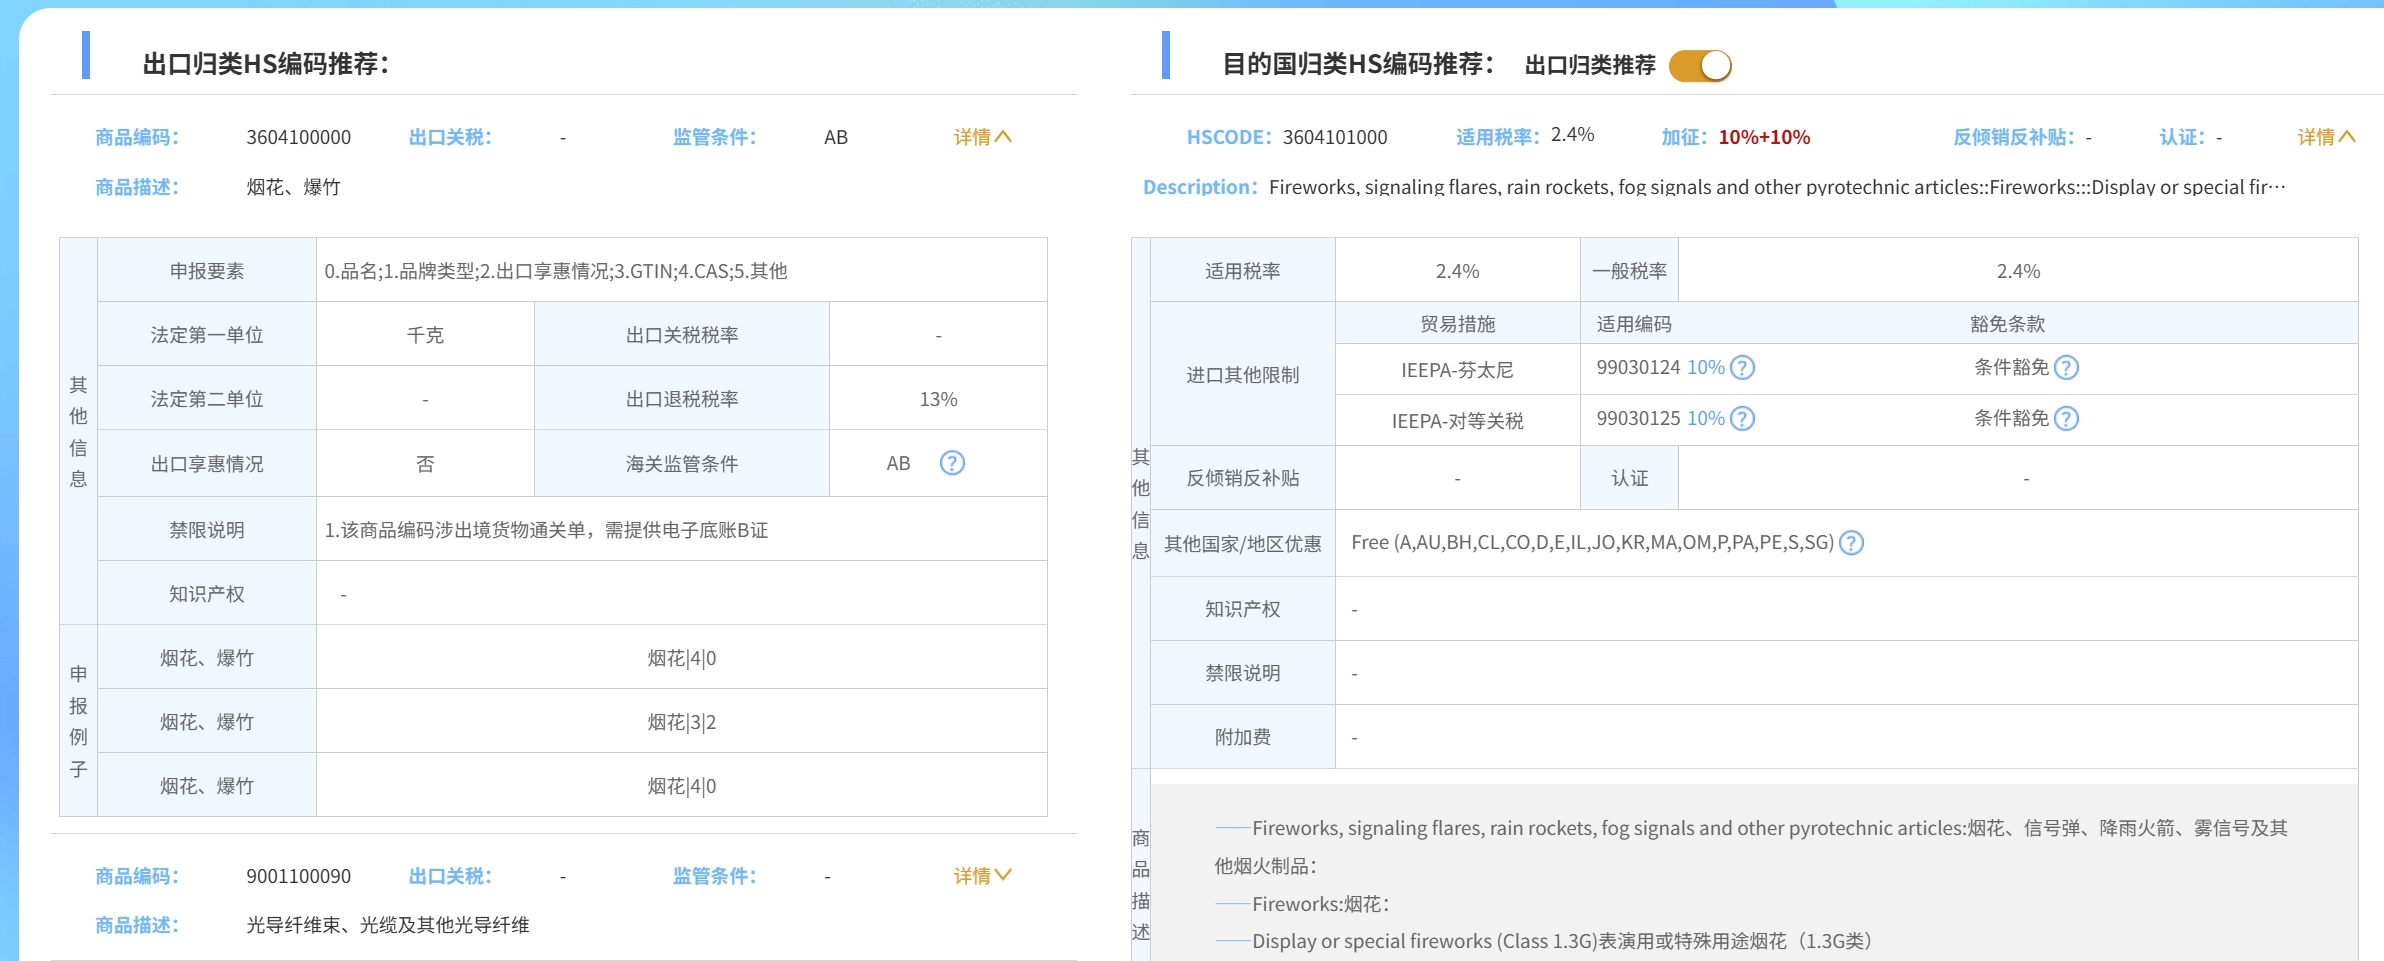Select HSCODE value 3604101000
2384x961 pixels.
(1335, 137)
